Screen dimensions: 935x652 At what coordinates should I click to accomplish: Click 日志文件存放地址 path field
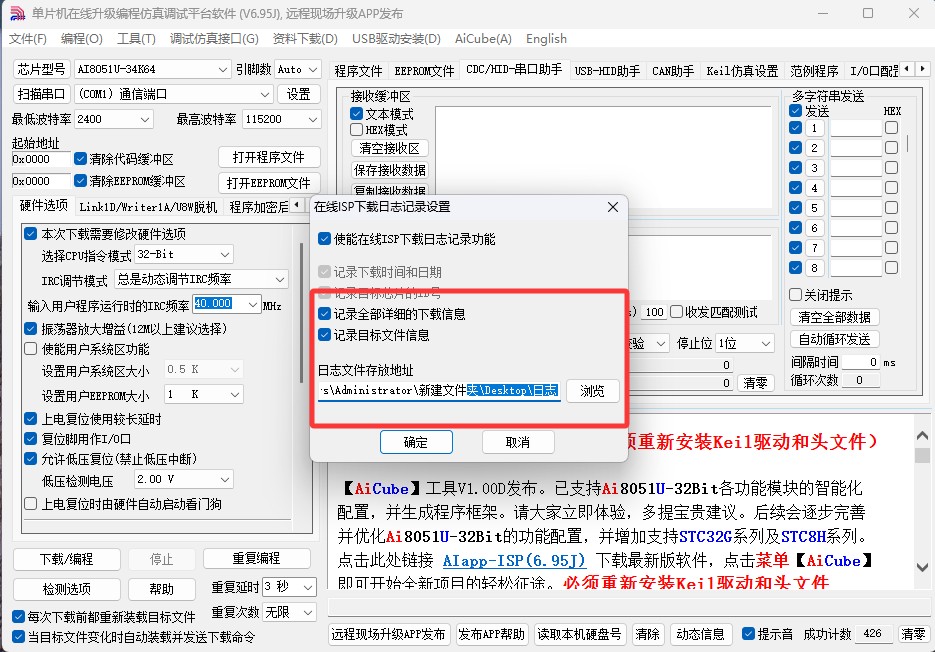pos(439,391)
